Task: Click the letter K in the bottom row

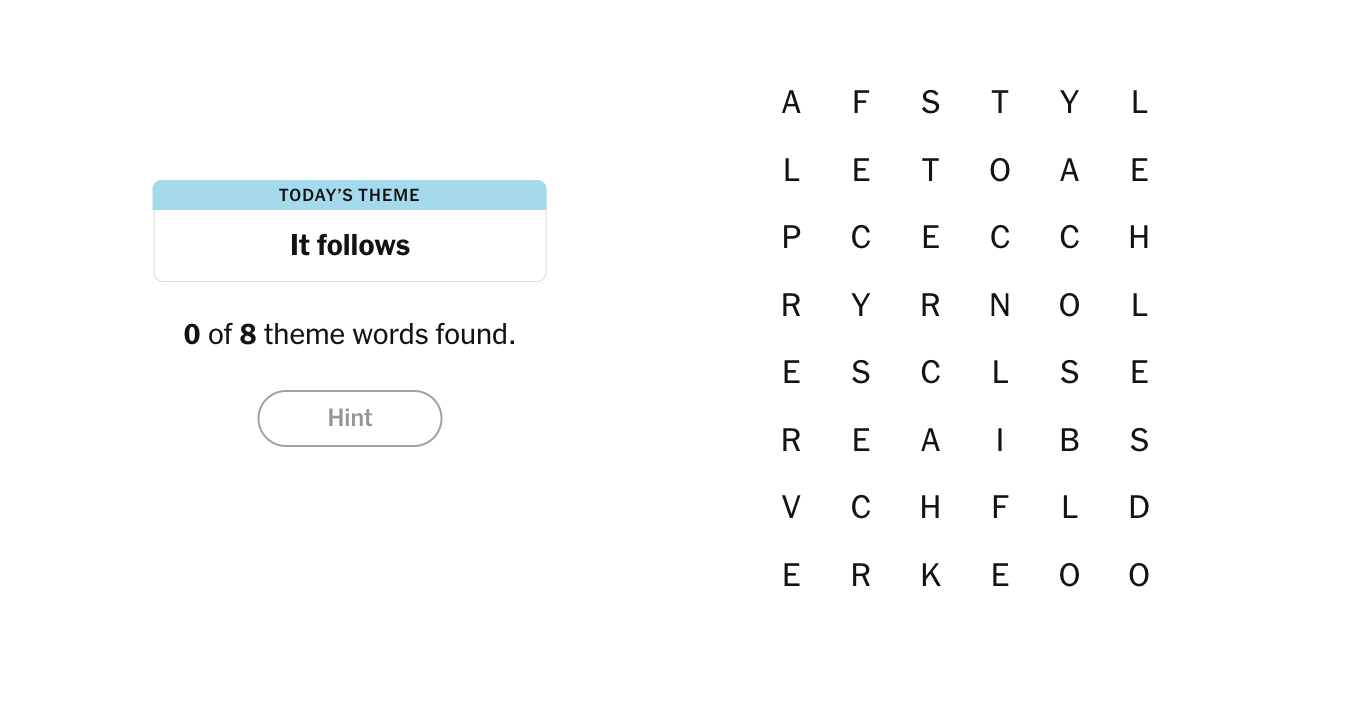Action: point(930,575)
